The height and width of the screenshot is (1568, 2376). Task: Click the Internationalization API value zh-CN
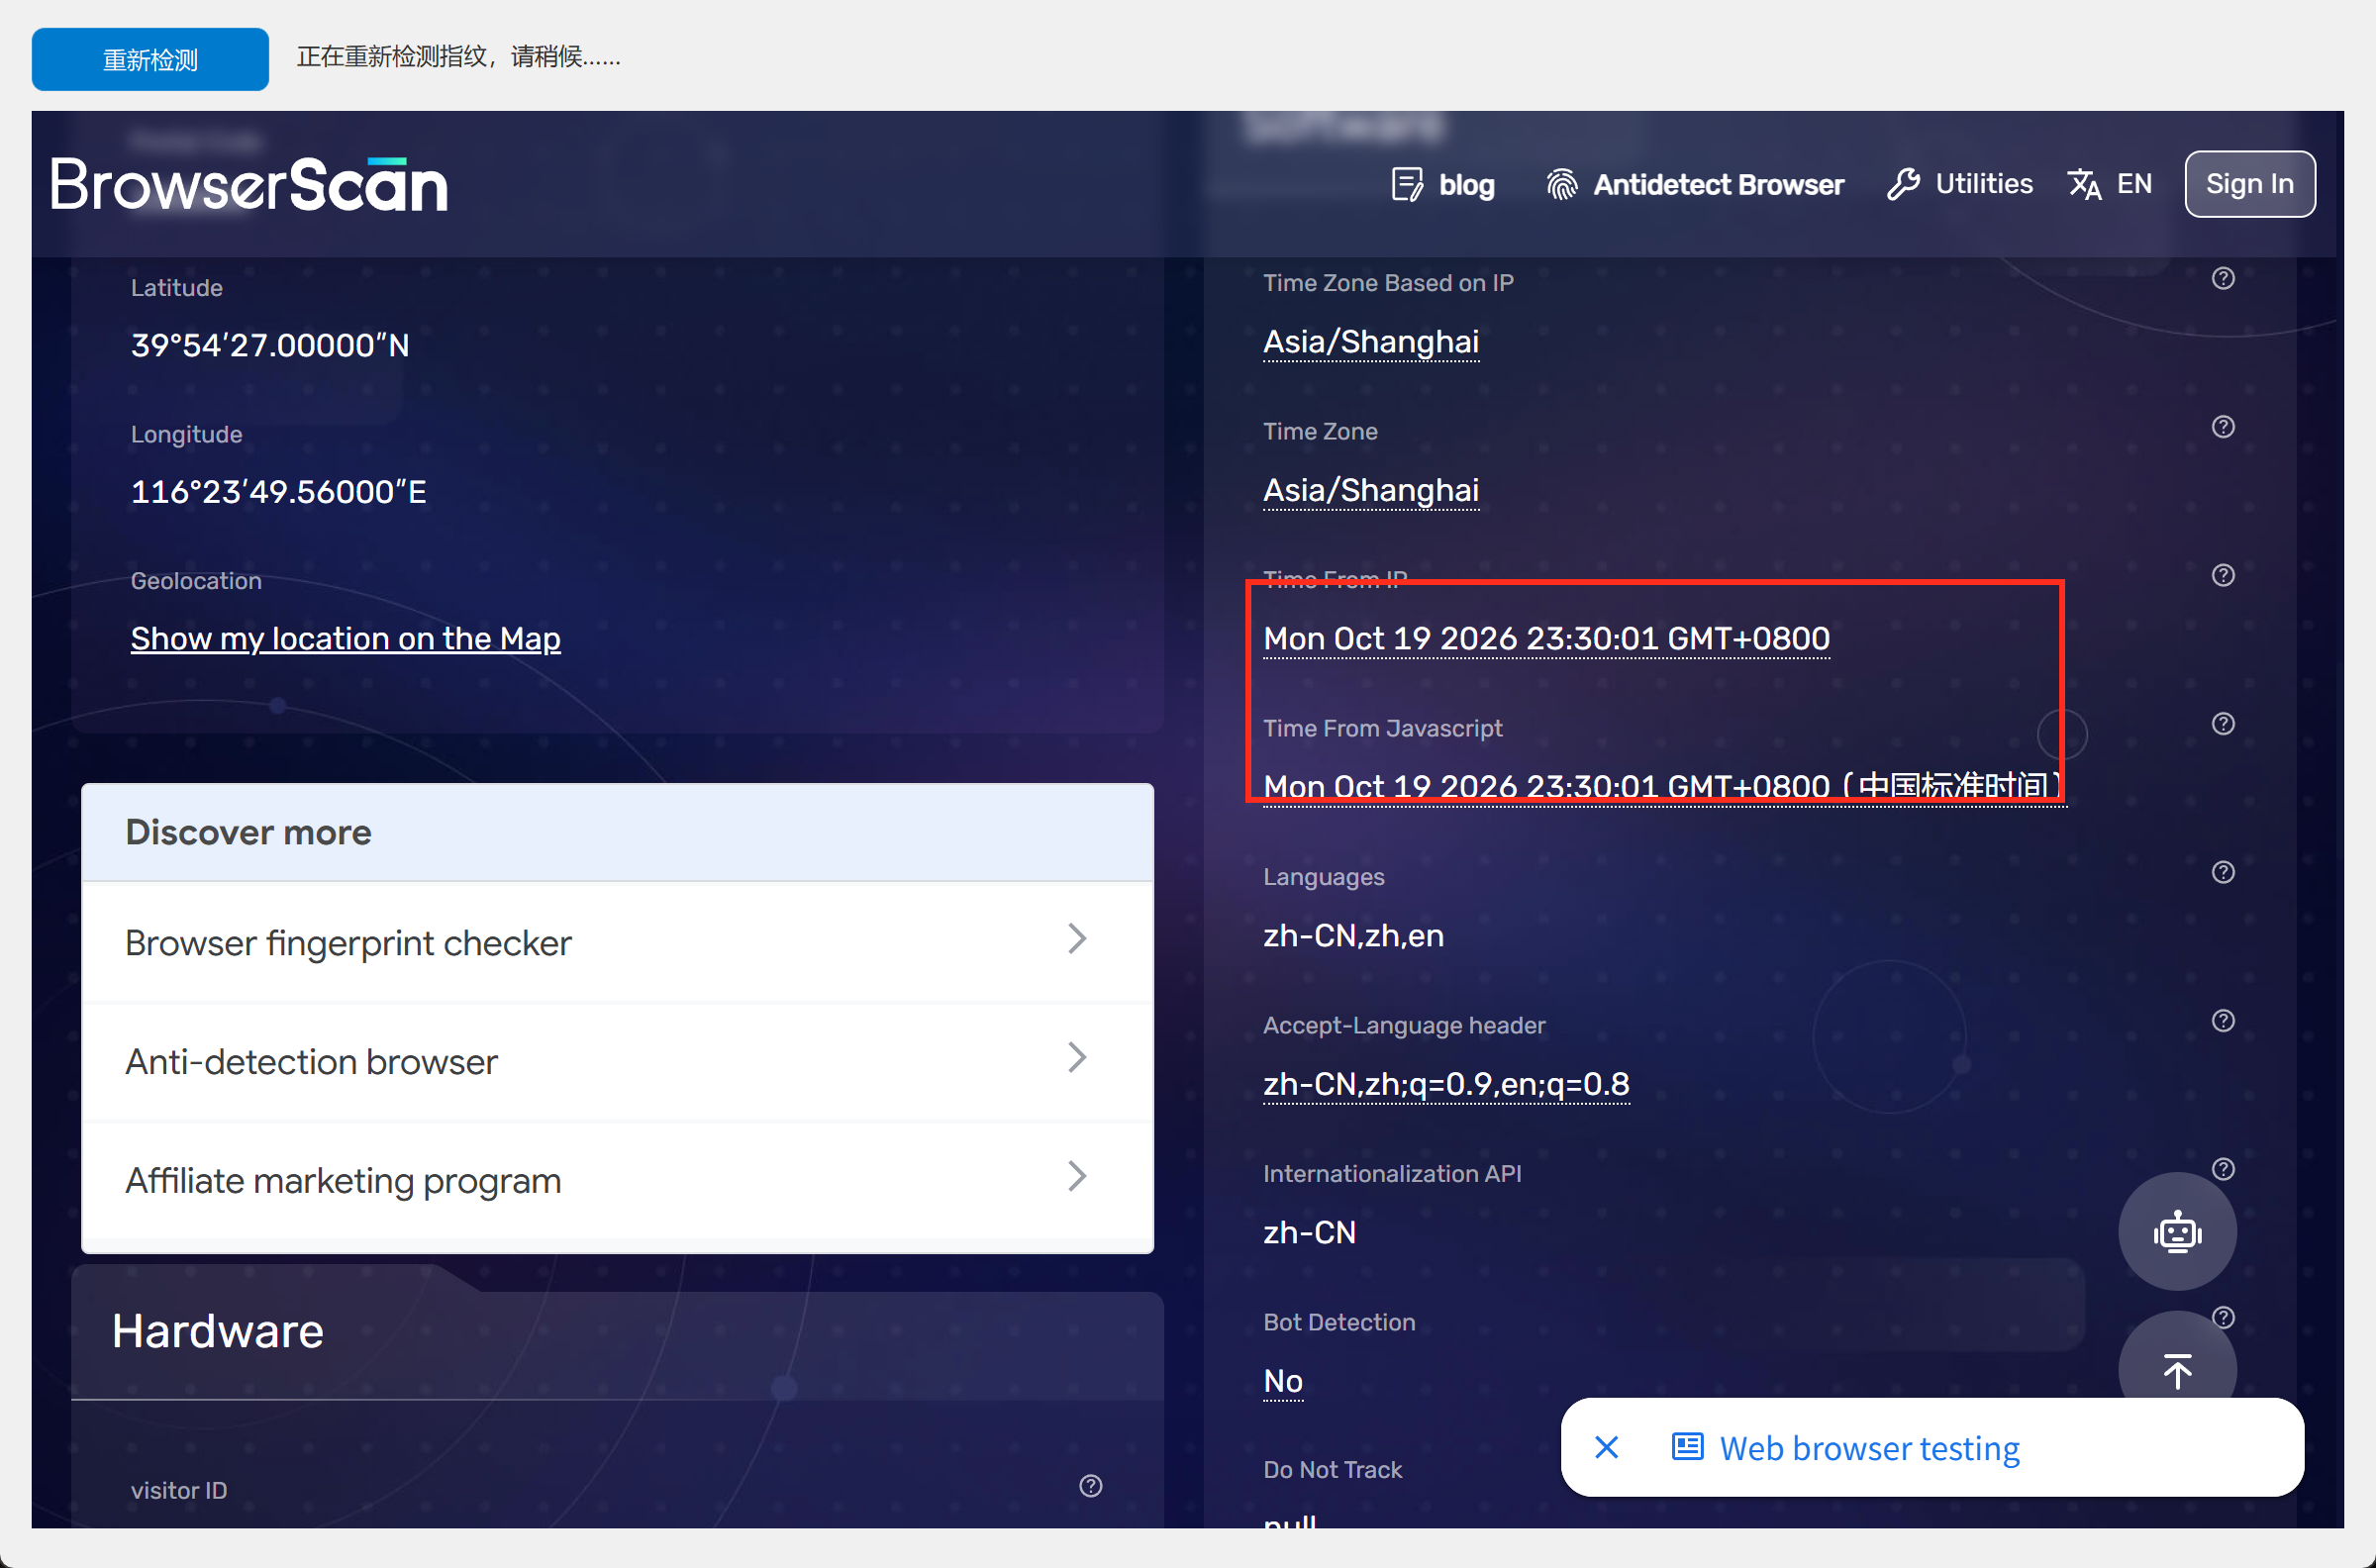click(x=1309, y=1233)
